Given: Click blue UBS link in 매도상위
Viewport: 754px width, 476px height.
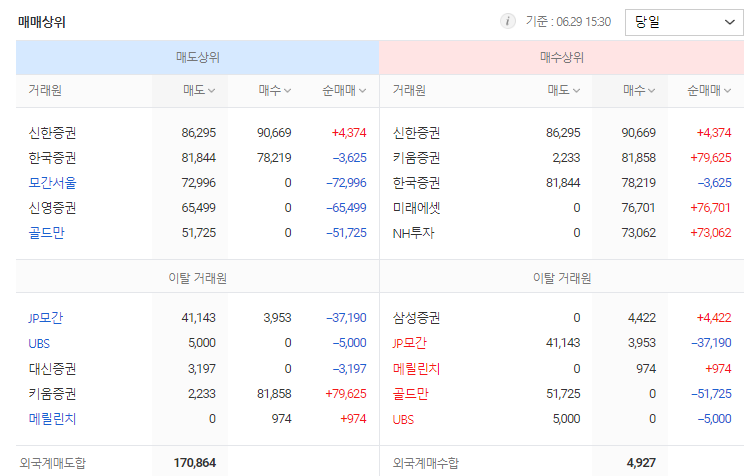Looking at the screenshot, I should click(39, 343).
